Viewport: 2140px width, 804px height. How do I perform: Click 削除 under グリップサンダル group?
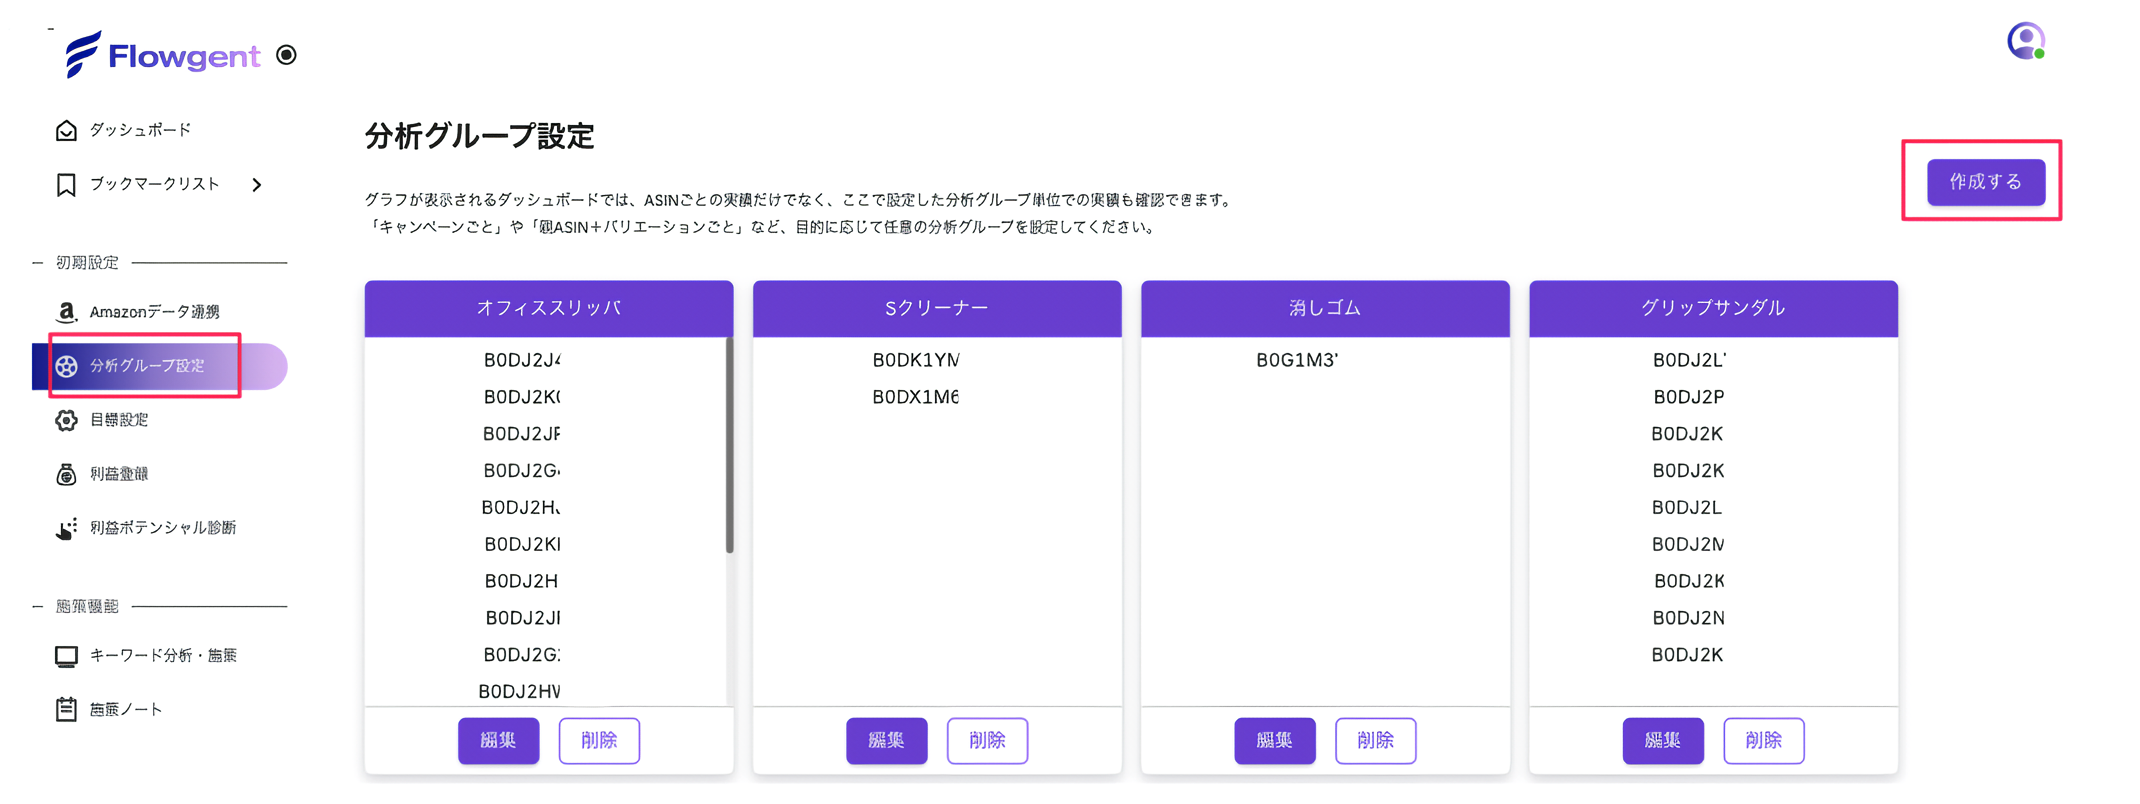1763,741
